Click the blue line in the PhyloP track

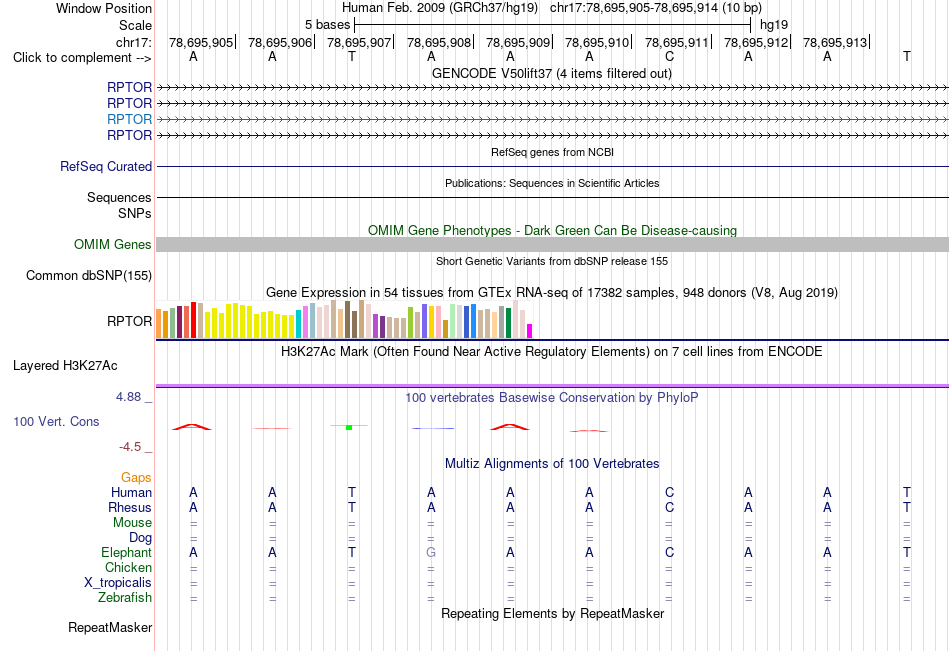(x=433, y=429)
